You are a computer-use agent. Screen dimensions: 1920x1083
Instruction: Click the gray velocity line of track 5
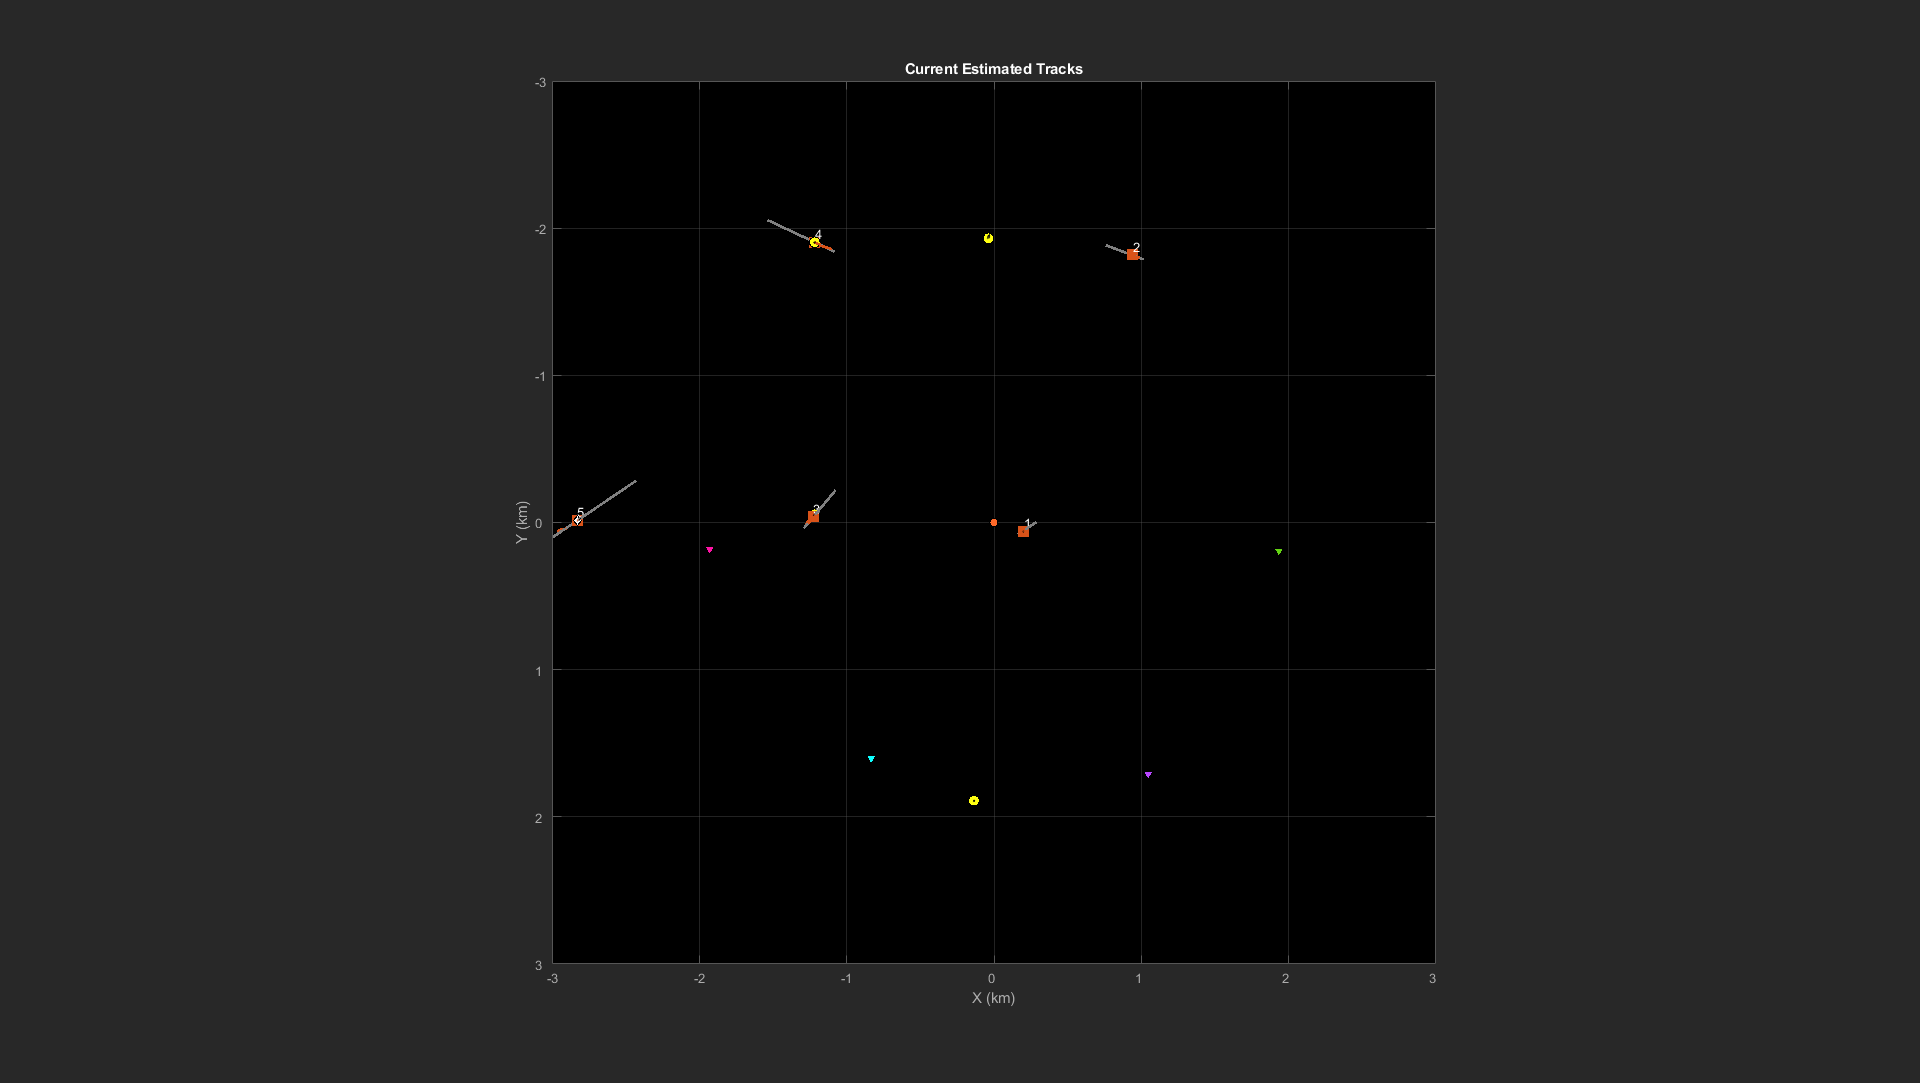[610, 498]
